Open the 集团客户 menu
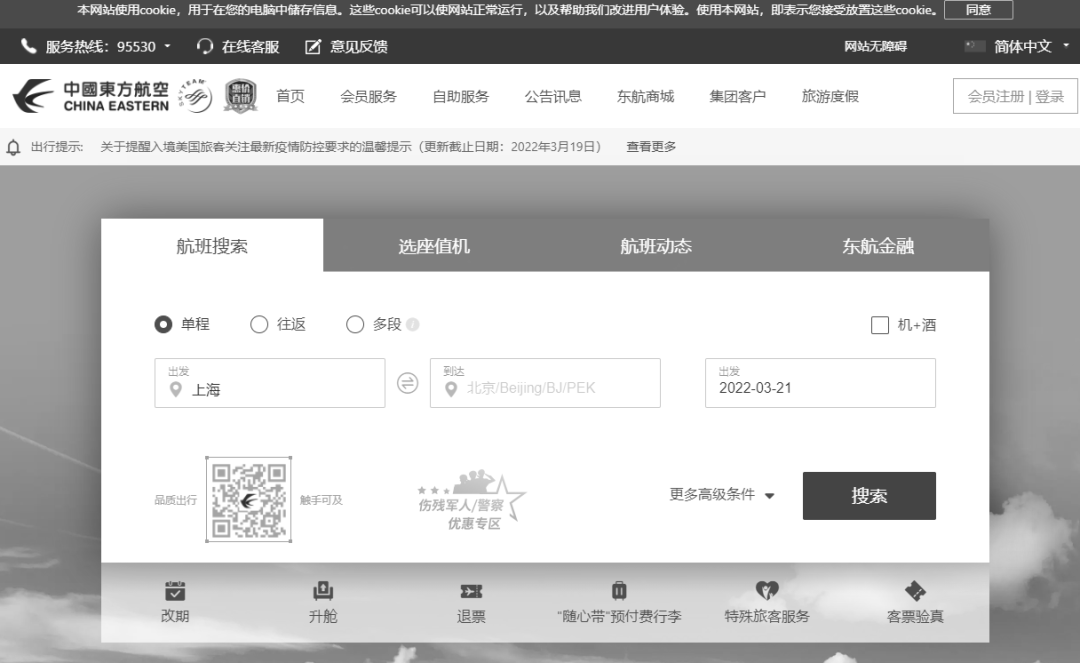 pos(738,96)
